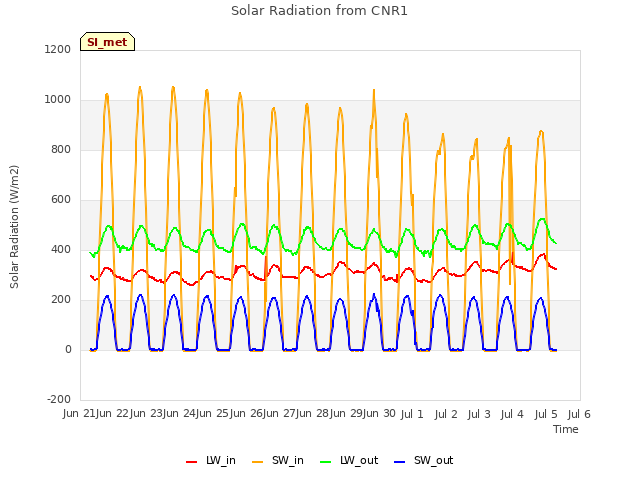This screenshot has height=480, width=640.
Task: Click the 0 y-axis tick label
Action: click(68, 349)
